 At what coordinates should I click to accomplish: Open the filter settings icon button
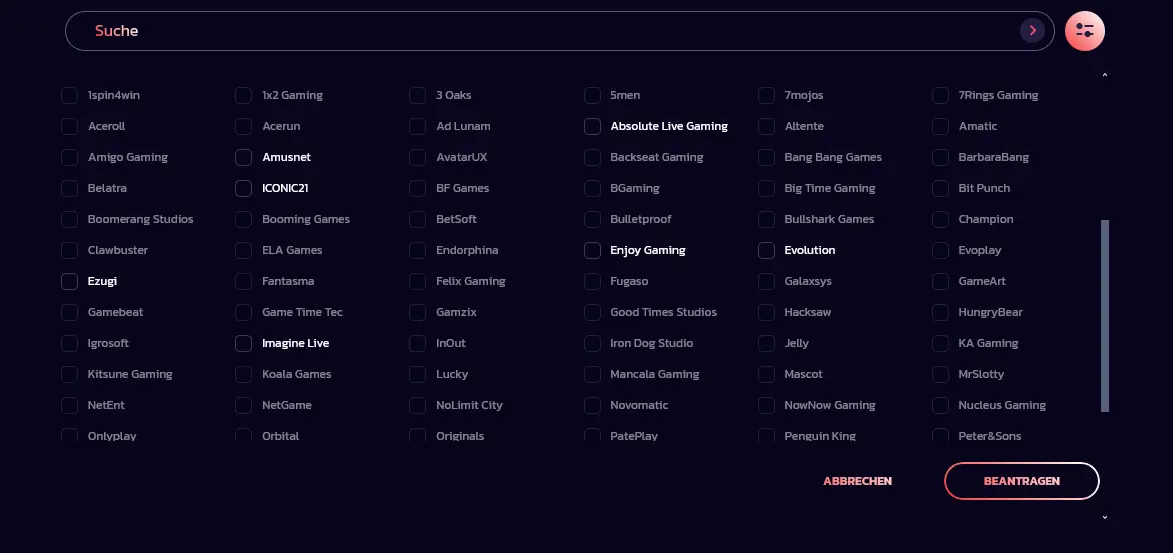point(1085,31)
